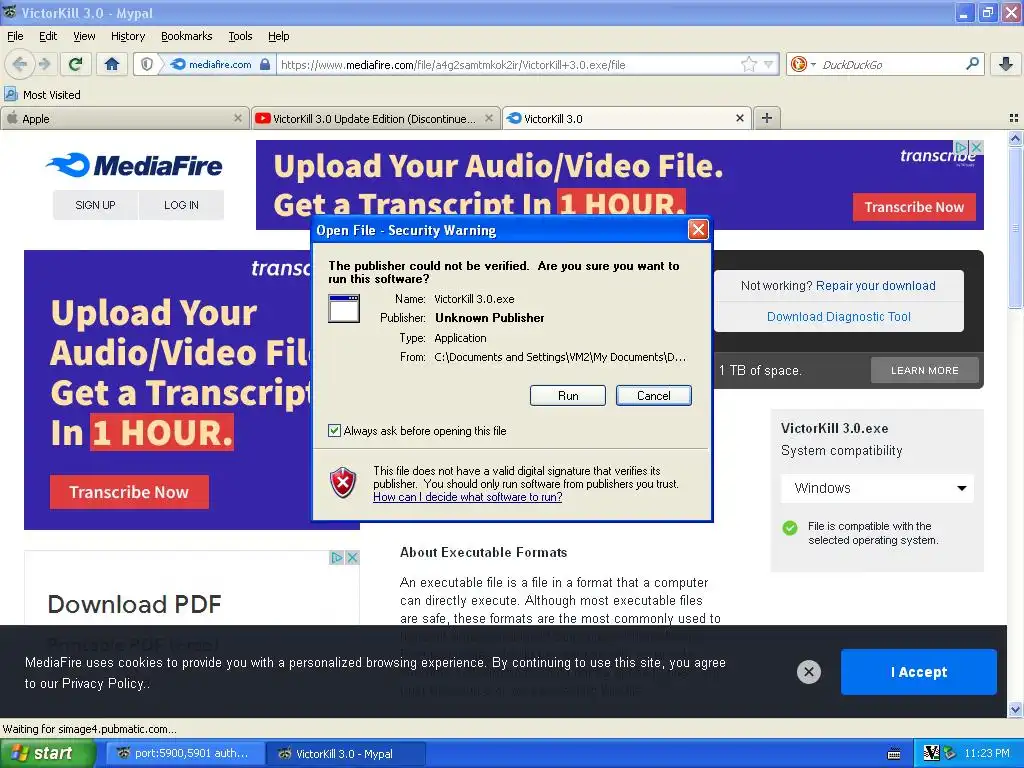The image size is (1024, 768).
Task: Close the active VictorKill 3.0 tab
Action: [x=739, y=118]
